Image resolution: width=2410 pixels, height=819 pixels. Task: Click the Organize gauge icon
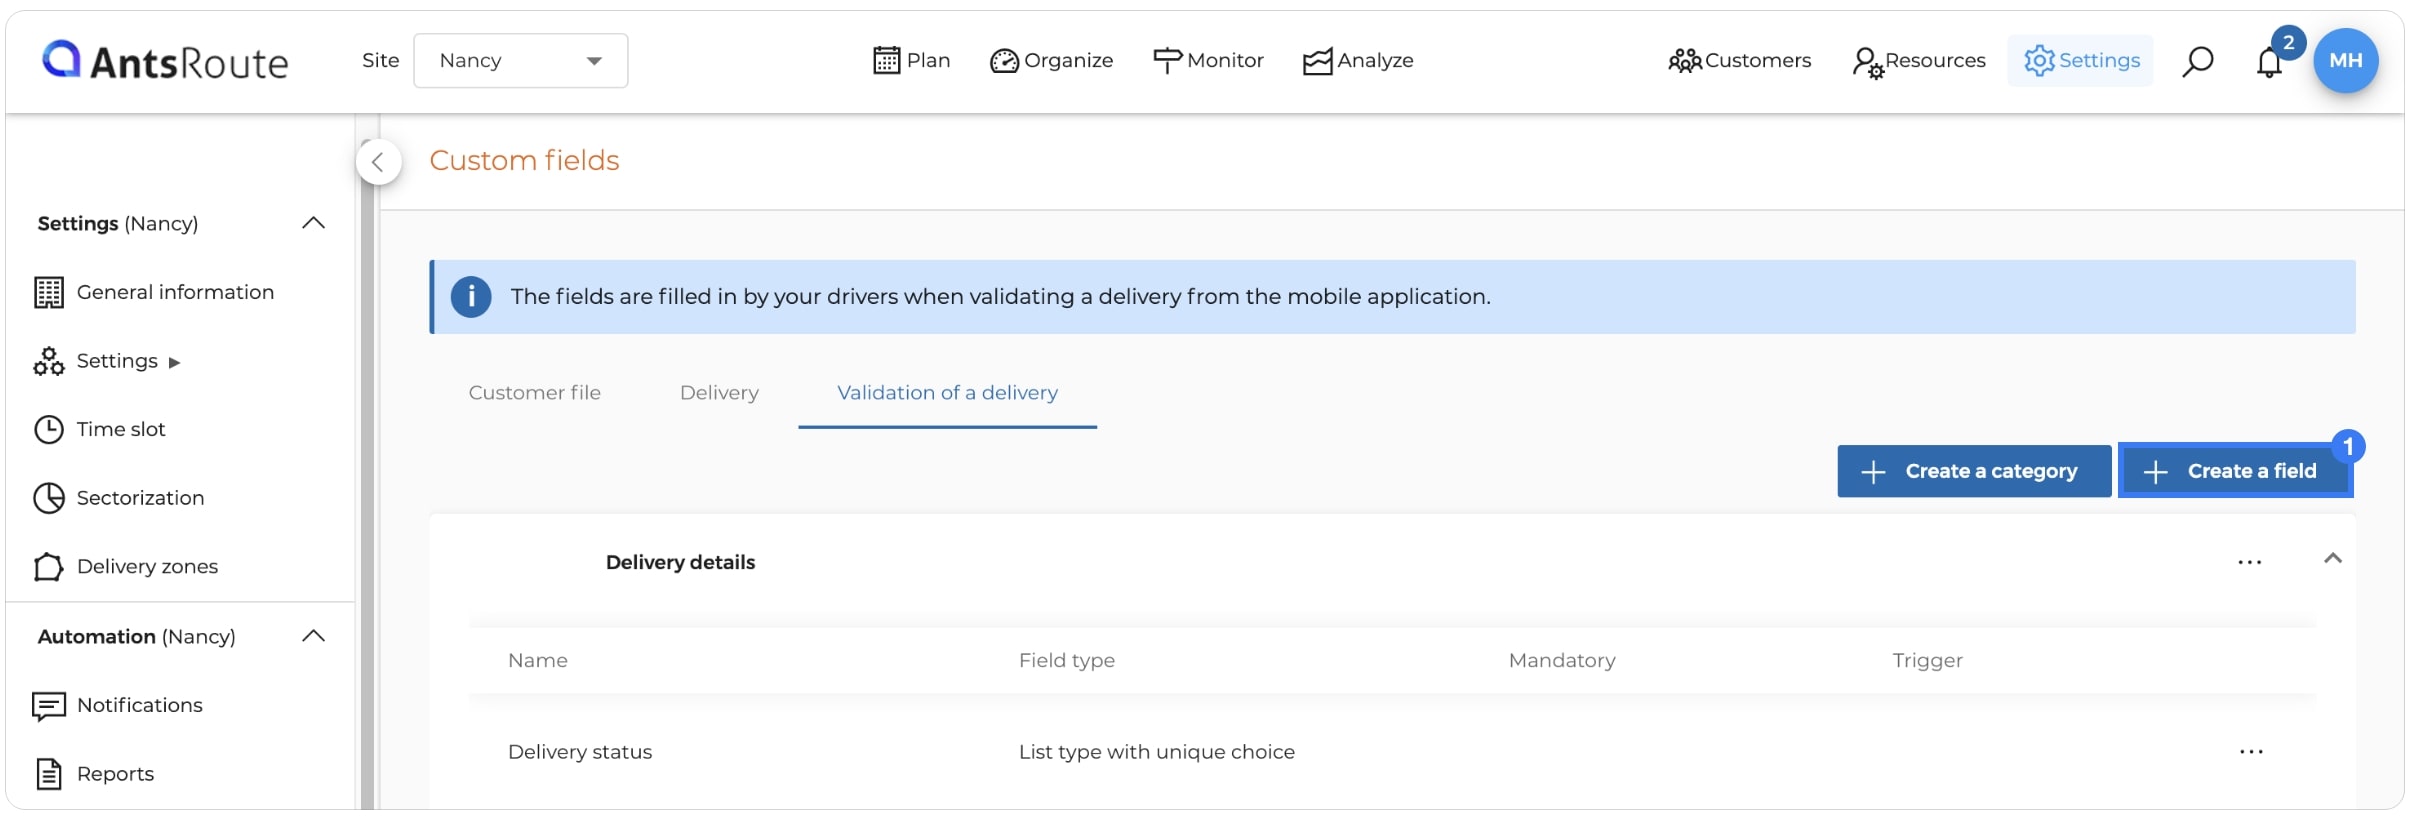click(x=1004, y=61)
